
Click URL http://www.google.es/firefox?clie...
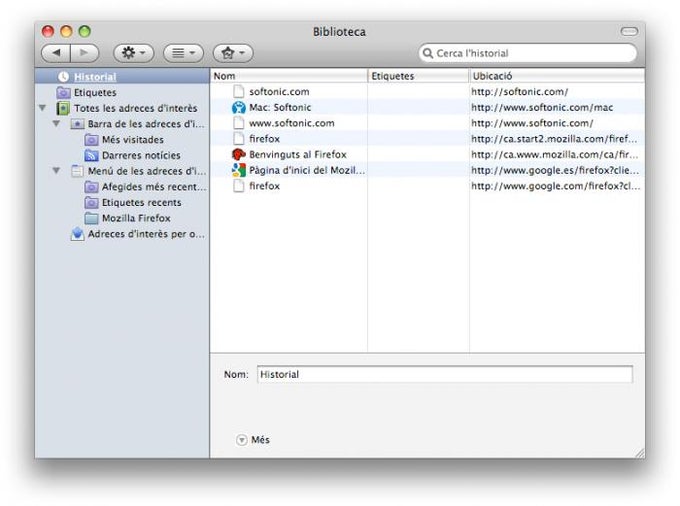(555, 170)
